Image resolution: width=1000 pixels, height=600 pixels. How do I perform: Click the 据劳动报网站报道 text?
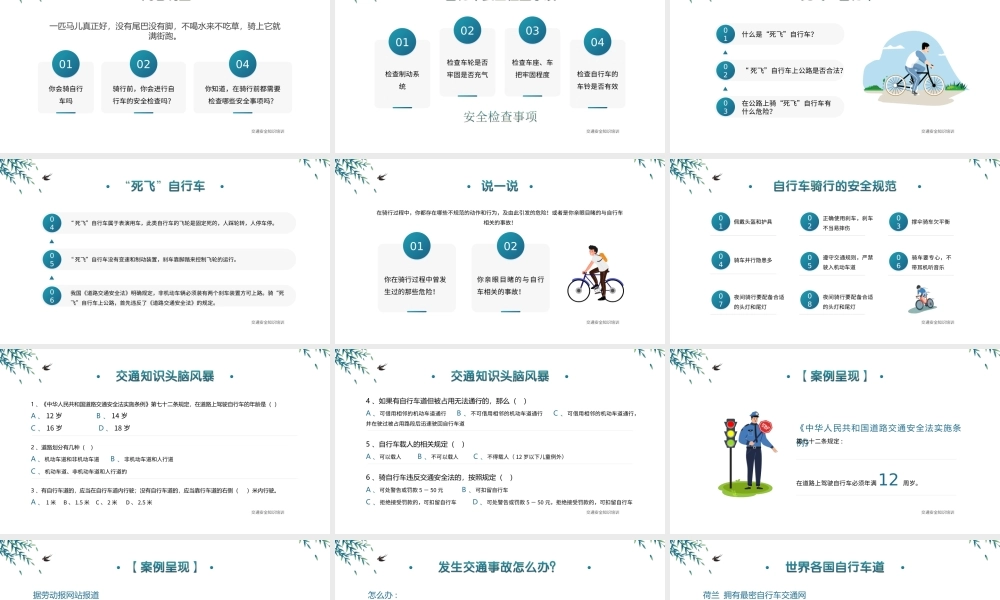66,595
